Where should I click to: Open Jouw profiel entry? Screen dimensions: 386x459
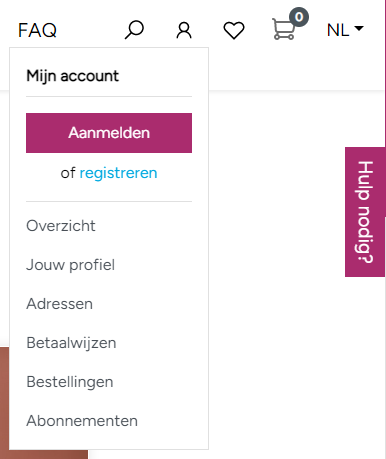pos(71,265)
